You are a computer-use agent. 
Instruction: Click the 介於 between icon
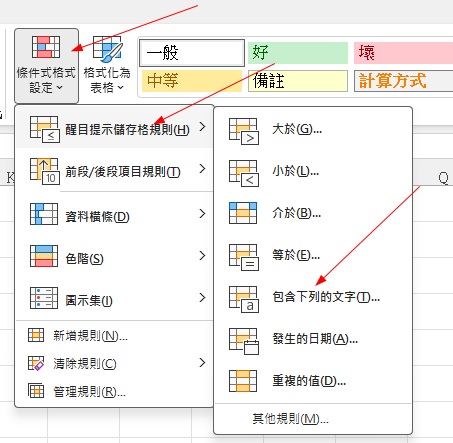point(243,213)
